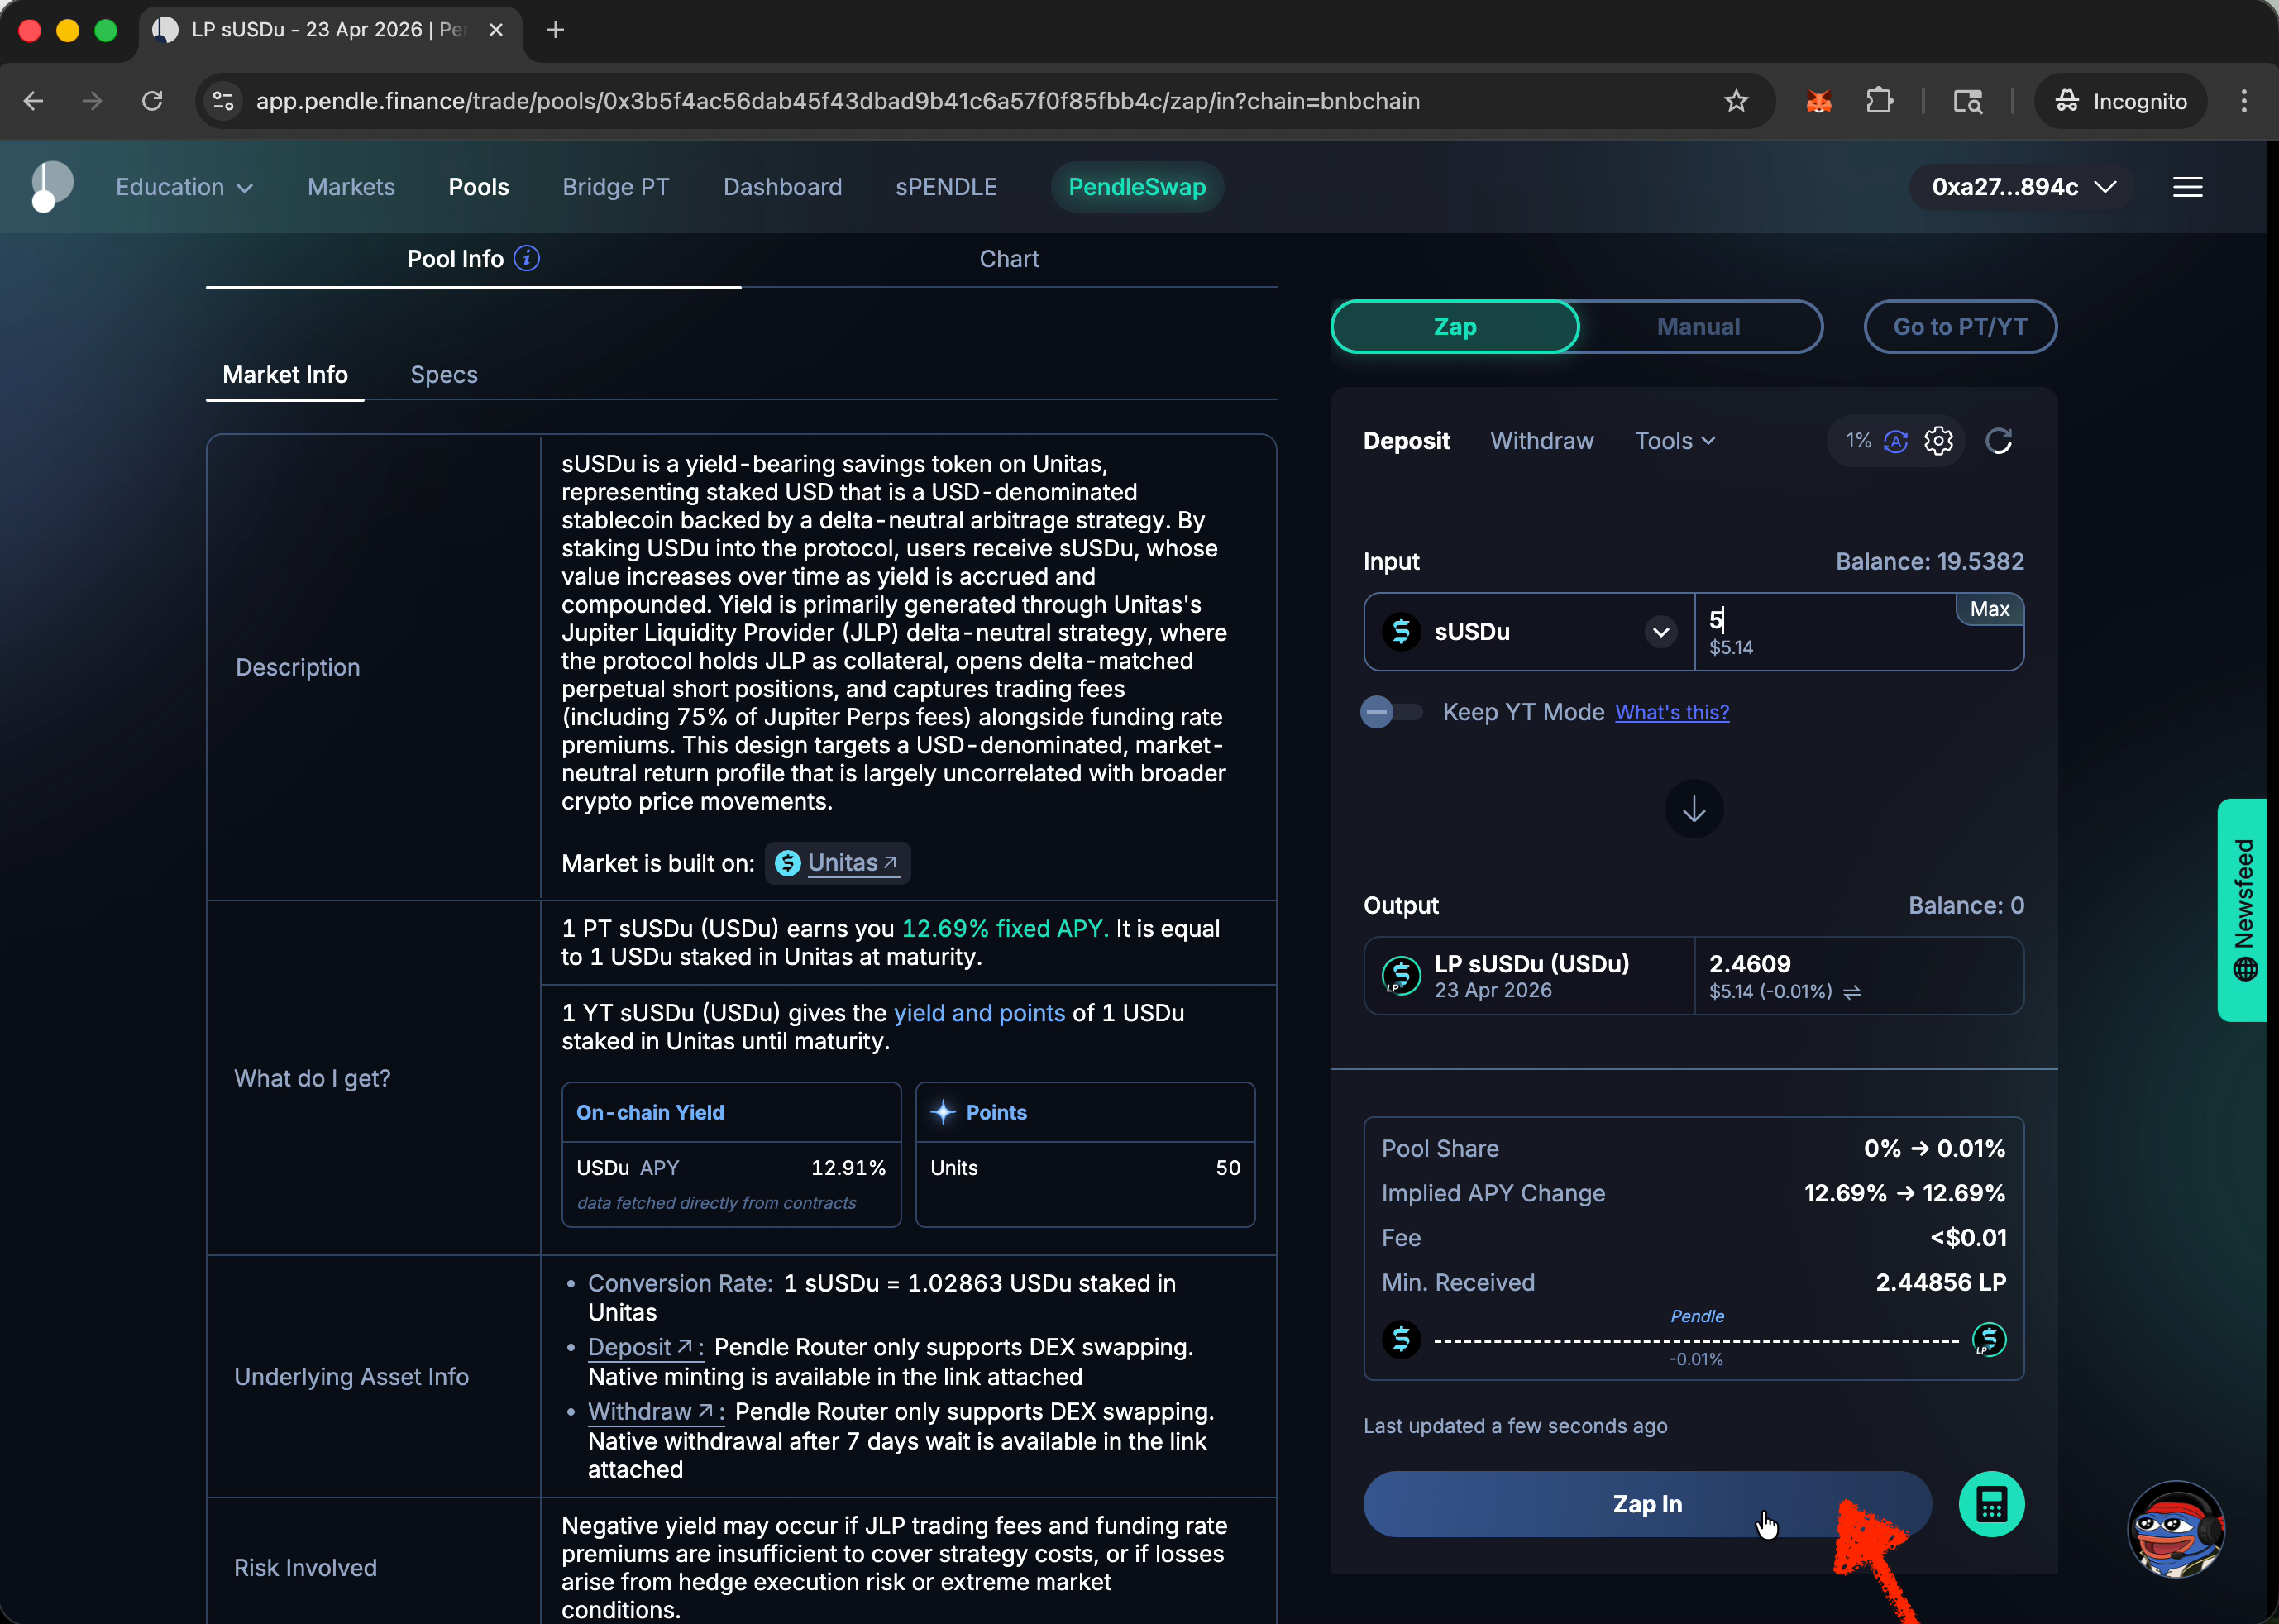The width and height of the screenshot is (2279, 1624).
Task: Open the green calculator button
Action: click(1991, 1504)
